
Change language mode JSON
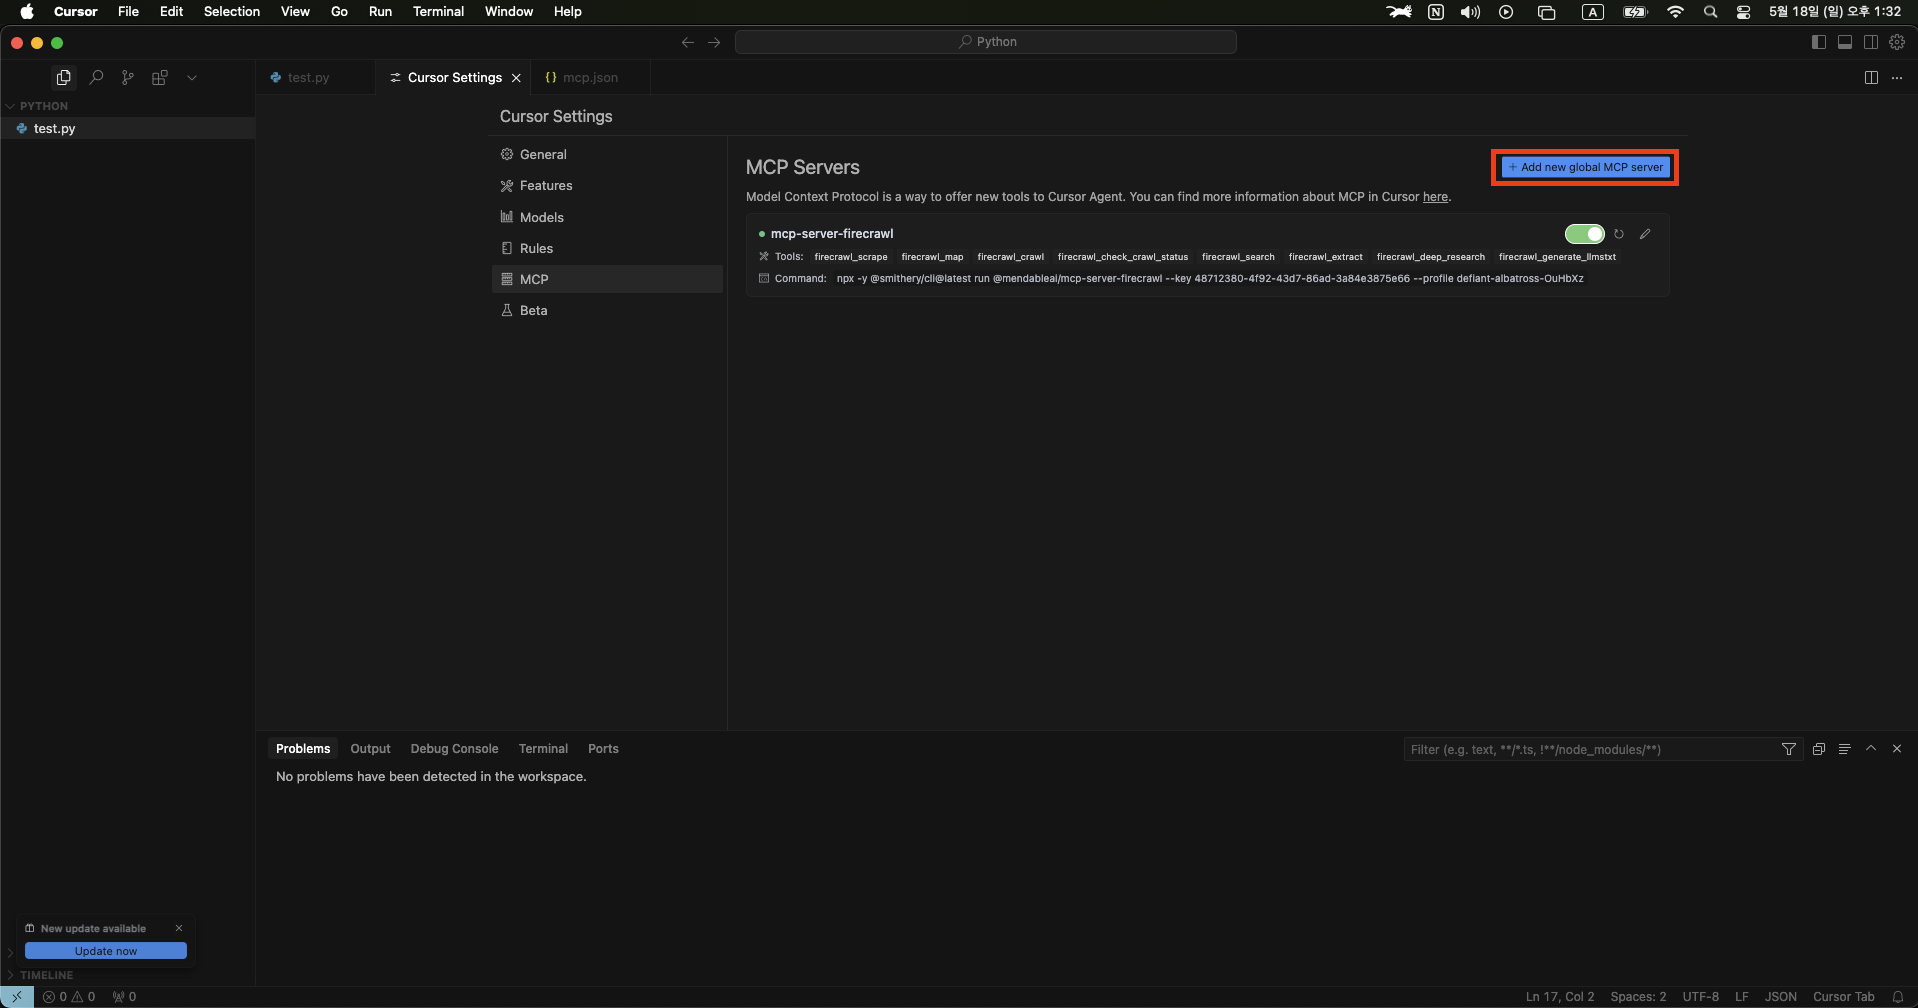tap(1780, 997)
